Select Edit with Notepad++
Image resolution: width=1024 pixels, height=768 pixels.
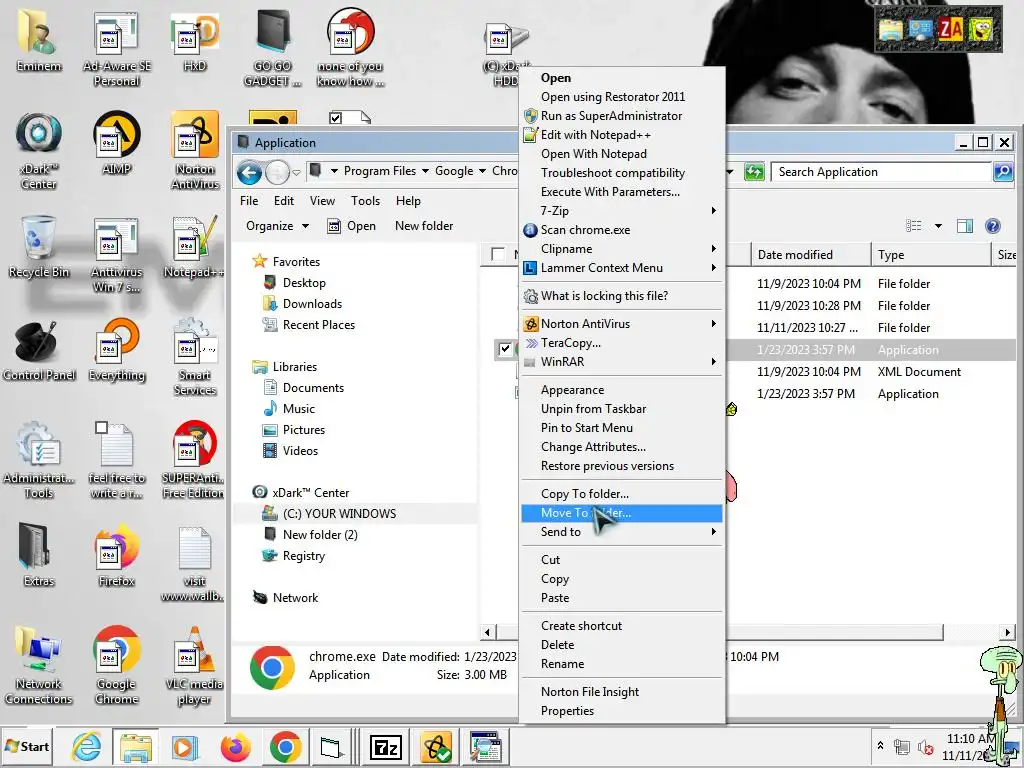click(622, 135)
